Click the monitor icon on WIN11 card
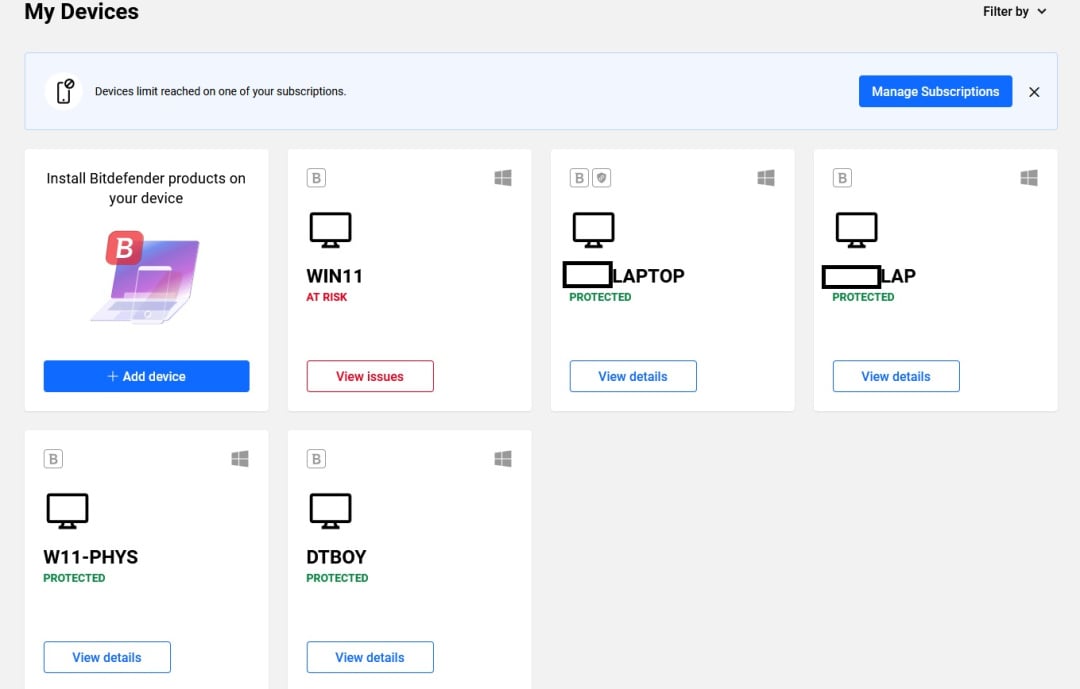1080x689 pixels. [331, 230]
